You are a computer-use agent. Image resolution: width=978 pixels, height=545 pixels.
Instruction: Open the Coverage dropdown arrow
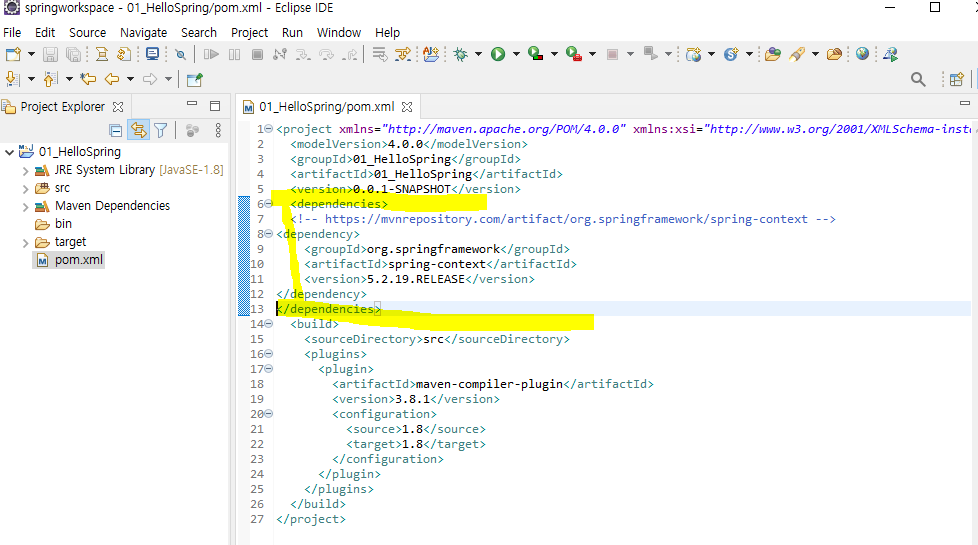[554, 54]
